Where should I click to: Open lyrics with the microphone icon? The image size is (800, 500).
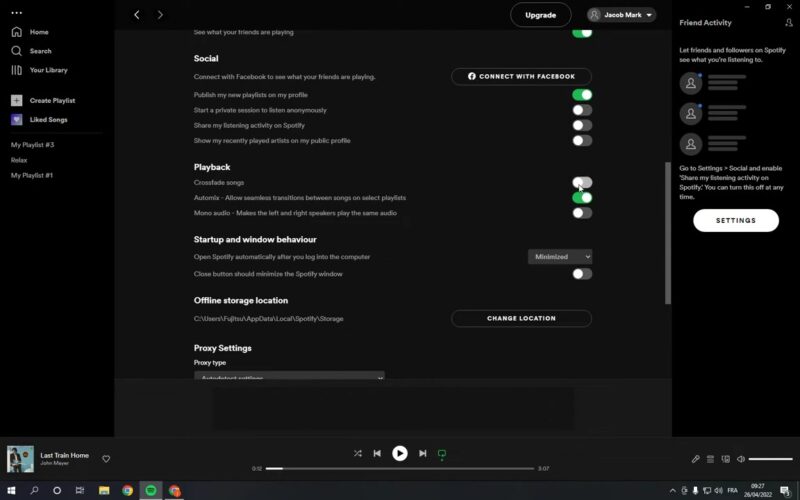[x=695, y=459]
